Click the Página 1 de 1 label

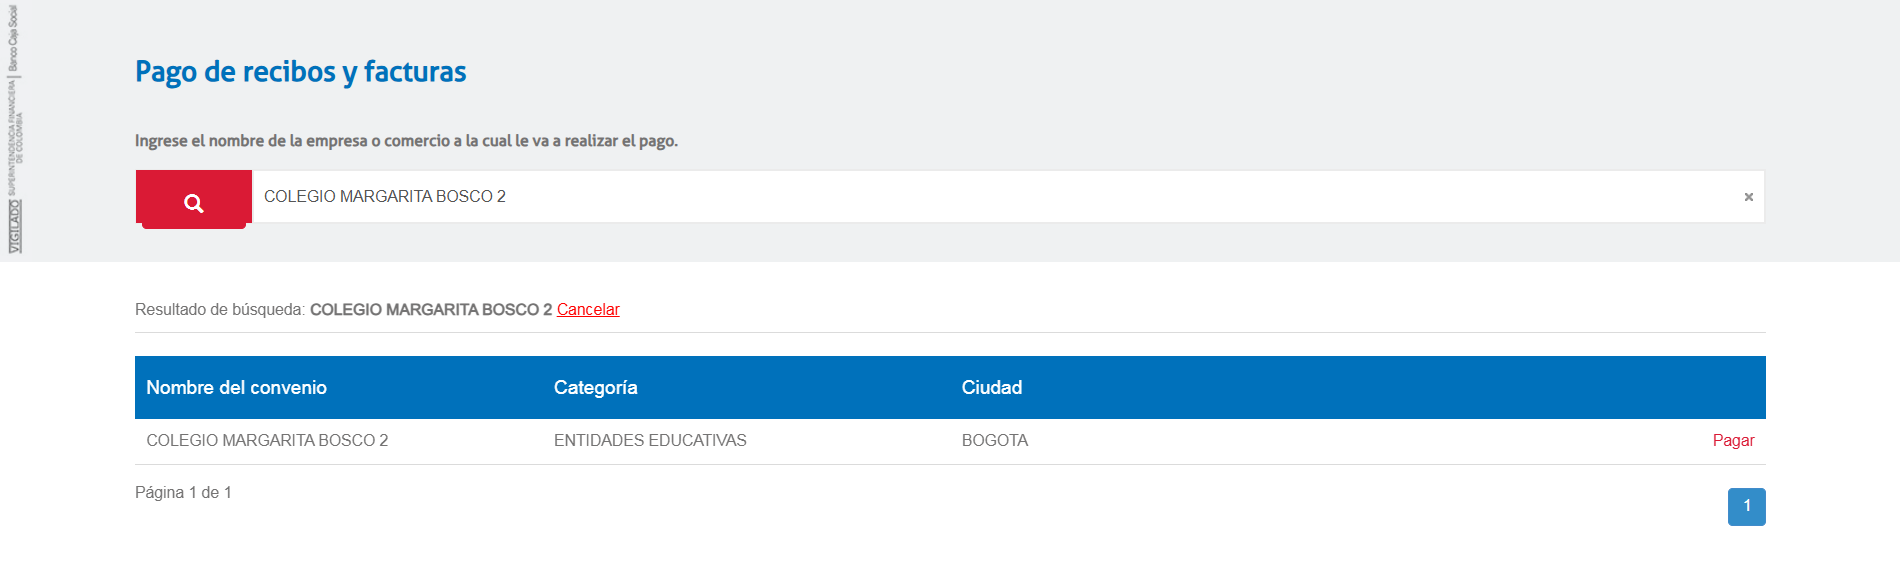pos(183,493)
